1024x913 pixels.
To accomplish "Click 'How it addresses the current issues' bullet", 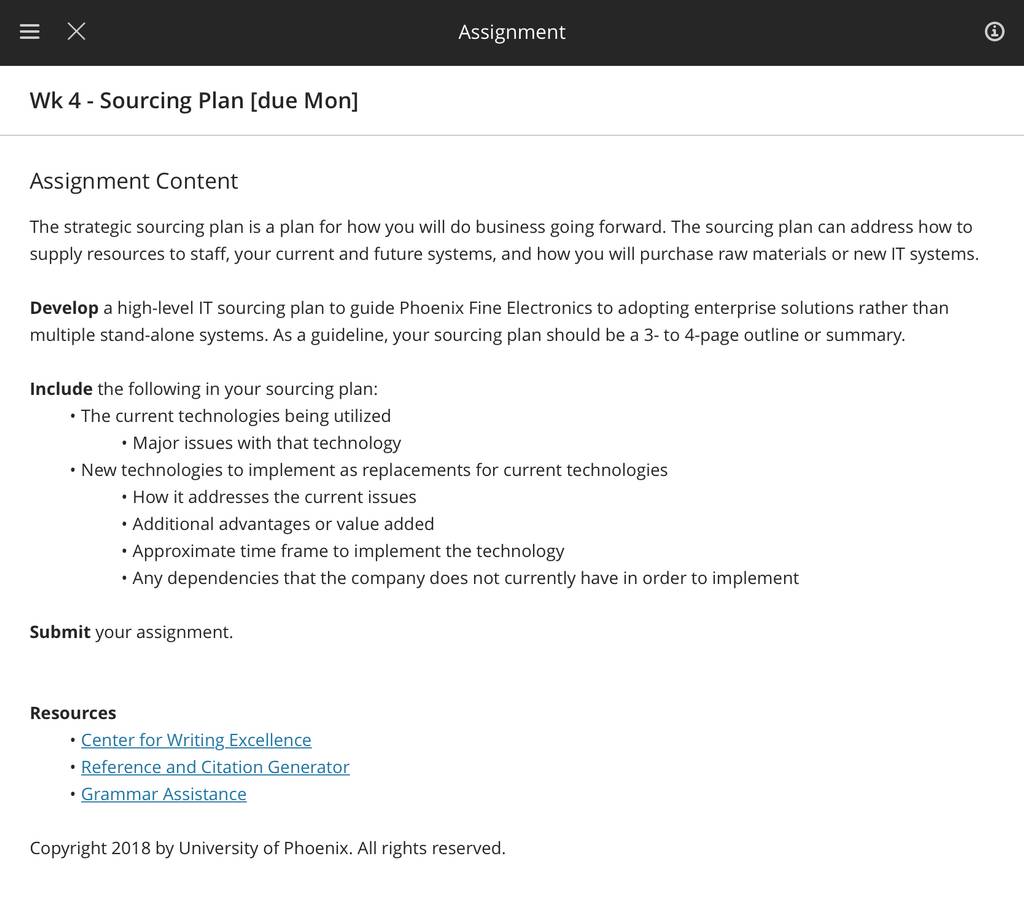I will [274, 497].
